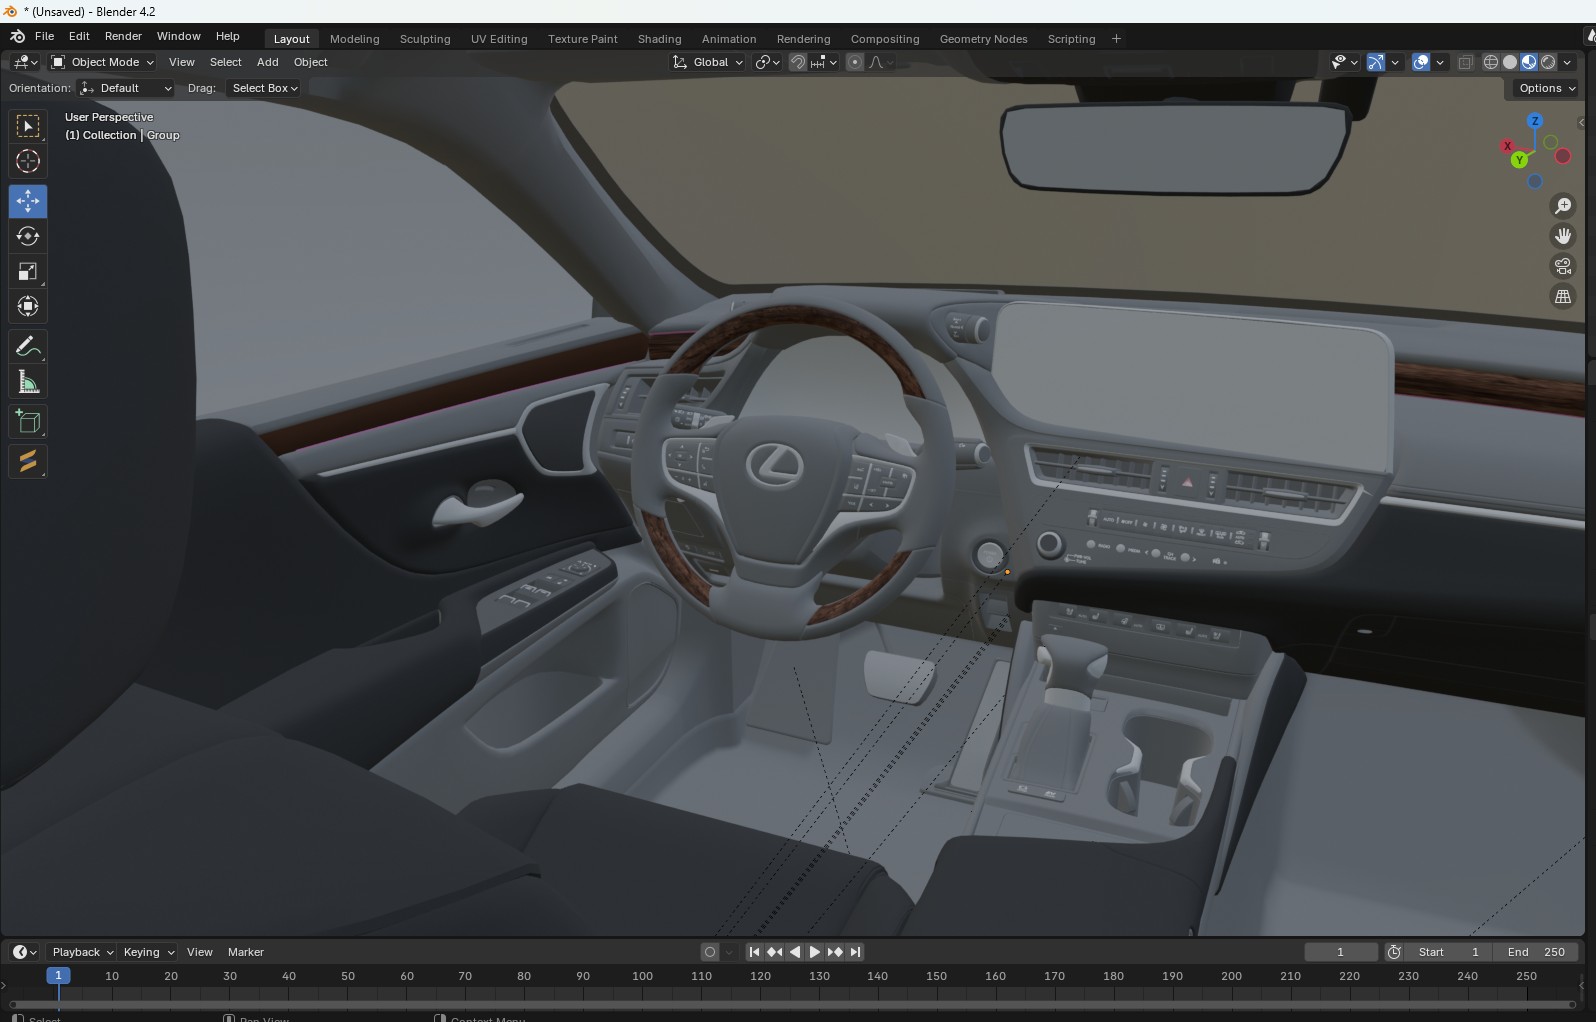Switch to Rendered viewport shading
Image resolution: width=1596 pixels, height=1022 pixels.
point(1548,62)
